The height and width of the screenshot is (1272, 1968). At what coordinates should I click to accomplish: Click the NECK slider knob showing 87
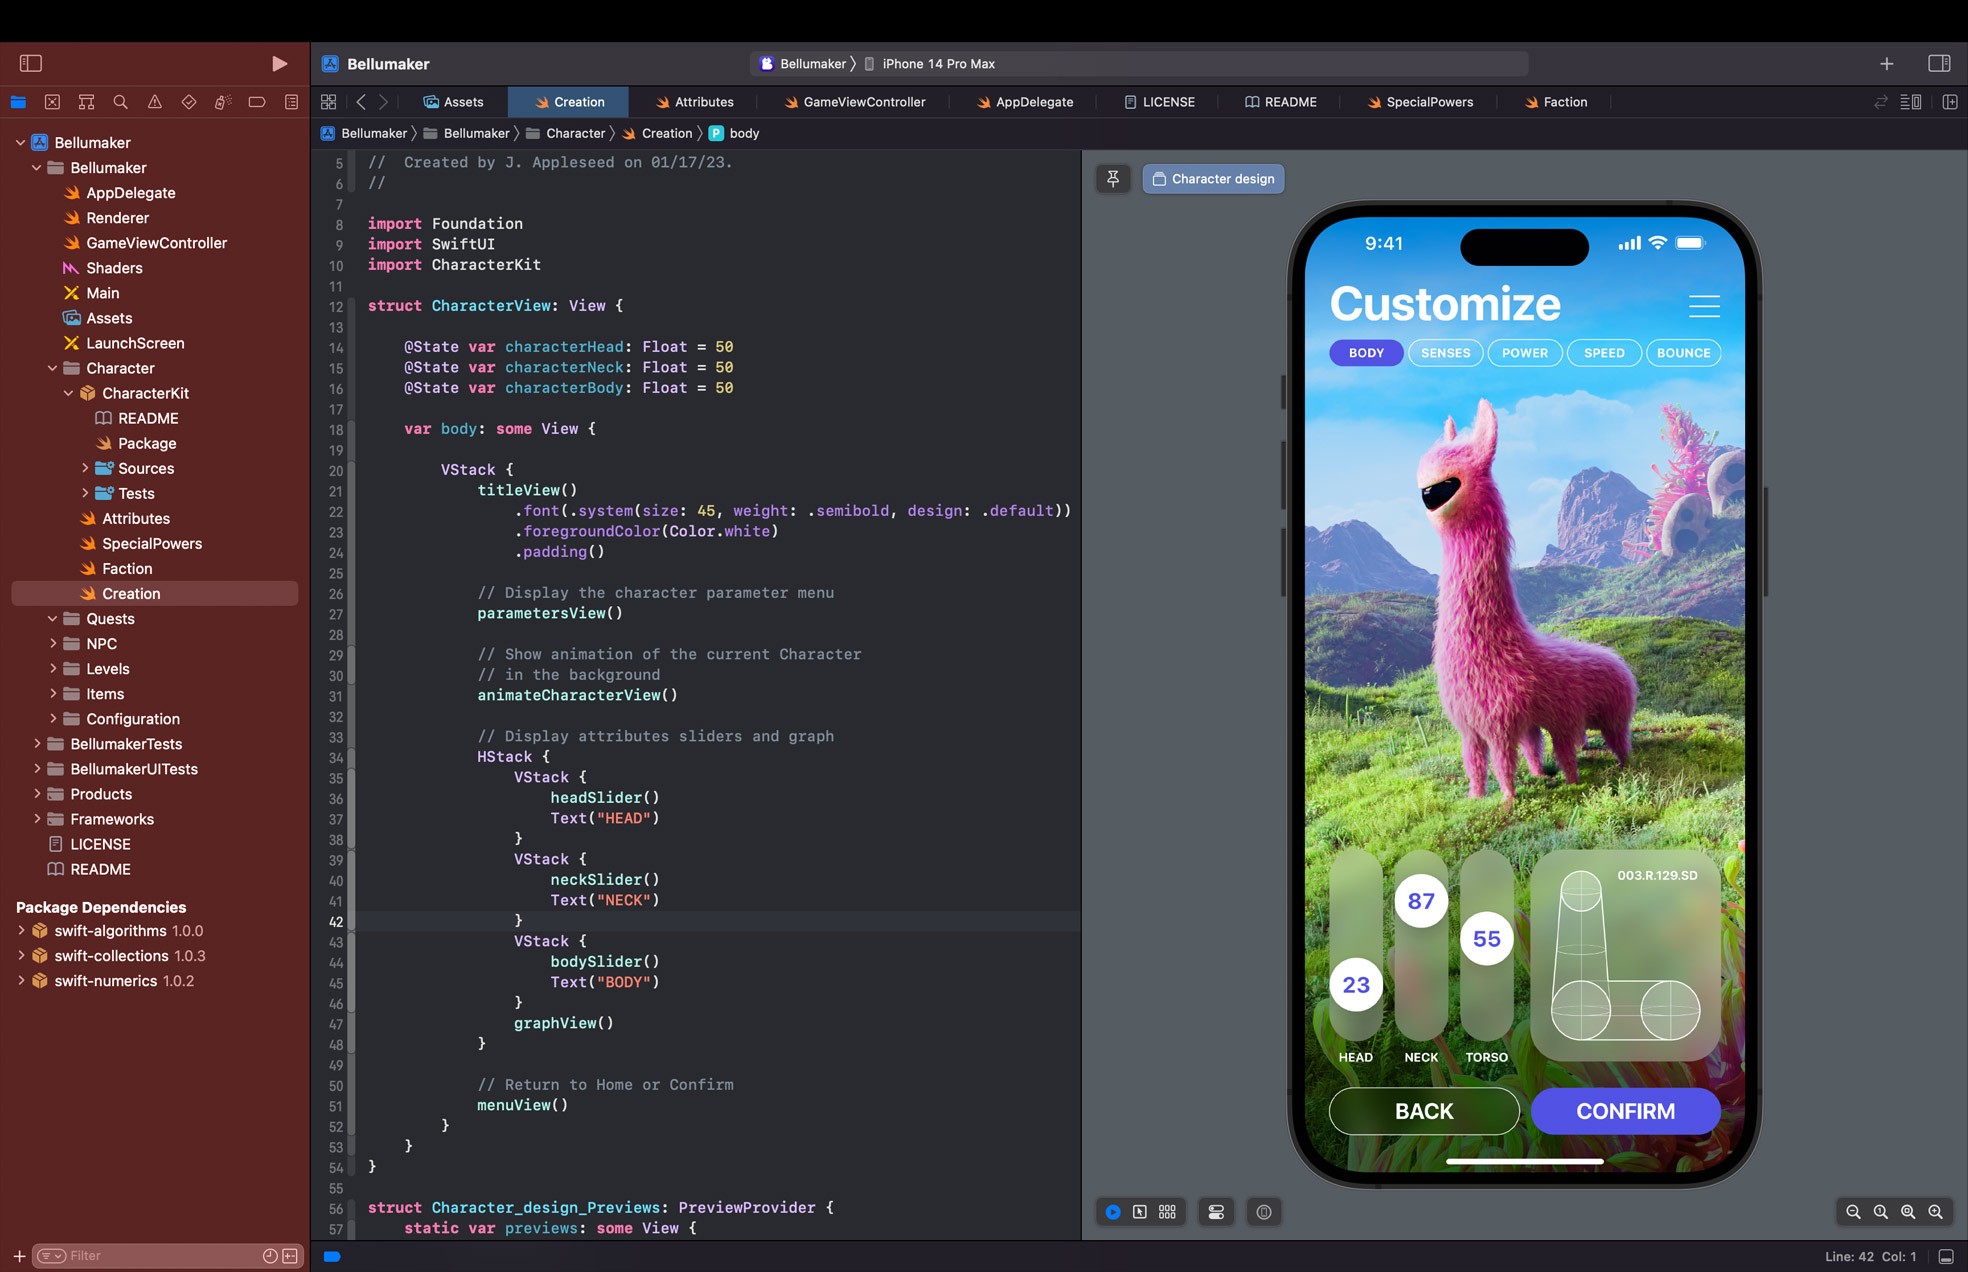tap(1420, 901)
